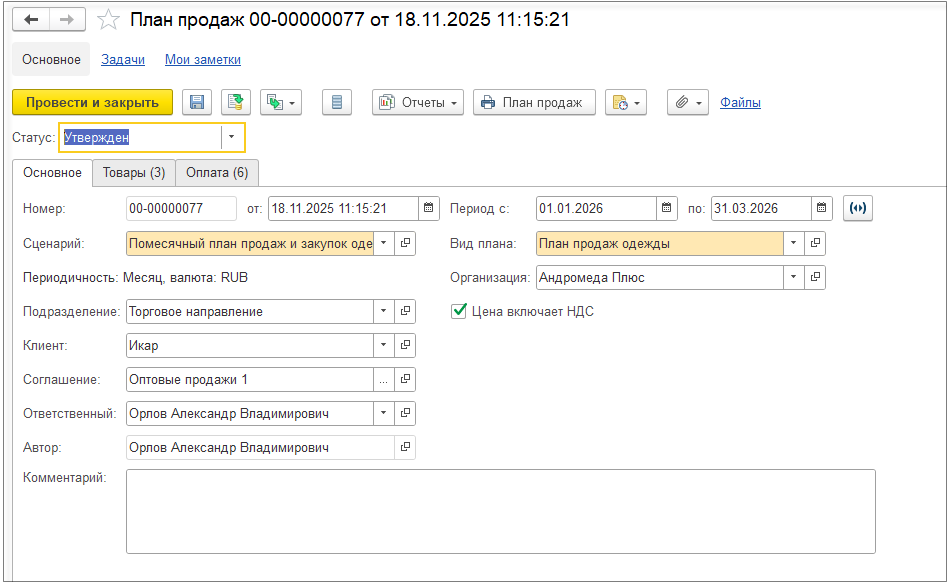Print using the План продаж button
This screenshot has height=582, width=947.
(x=534, y=103)
